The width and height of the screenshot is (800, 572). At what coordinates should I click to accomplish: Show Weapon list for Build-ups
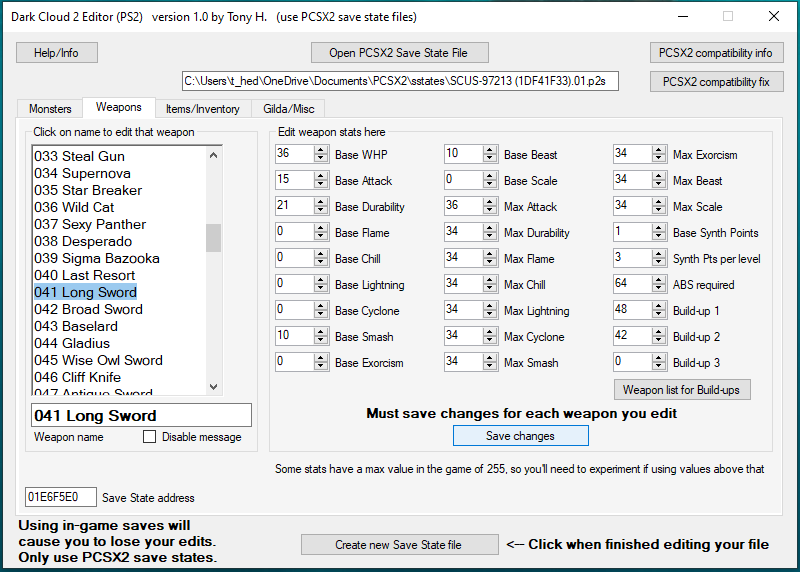pyautogui.click(x=682, y=389)
